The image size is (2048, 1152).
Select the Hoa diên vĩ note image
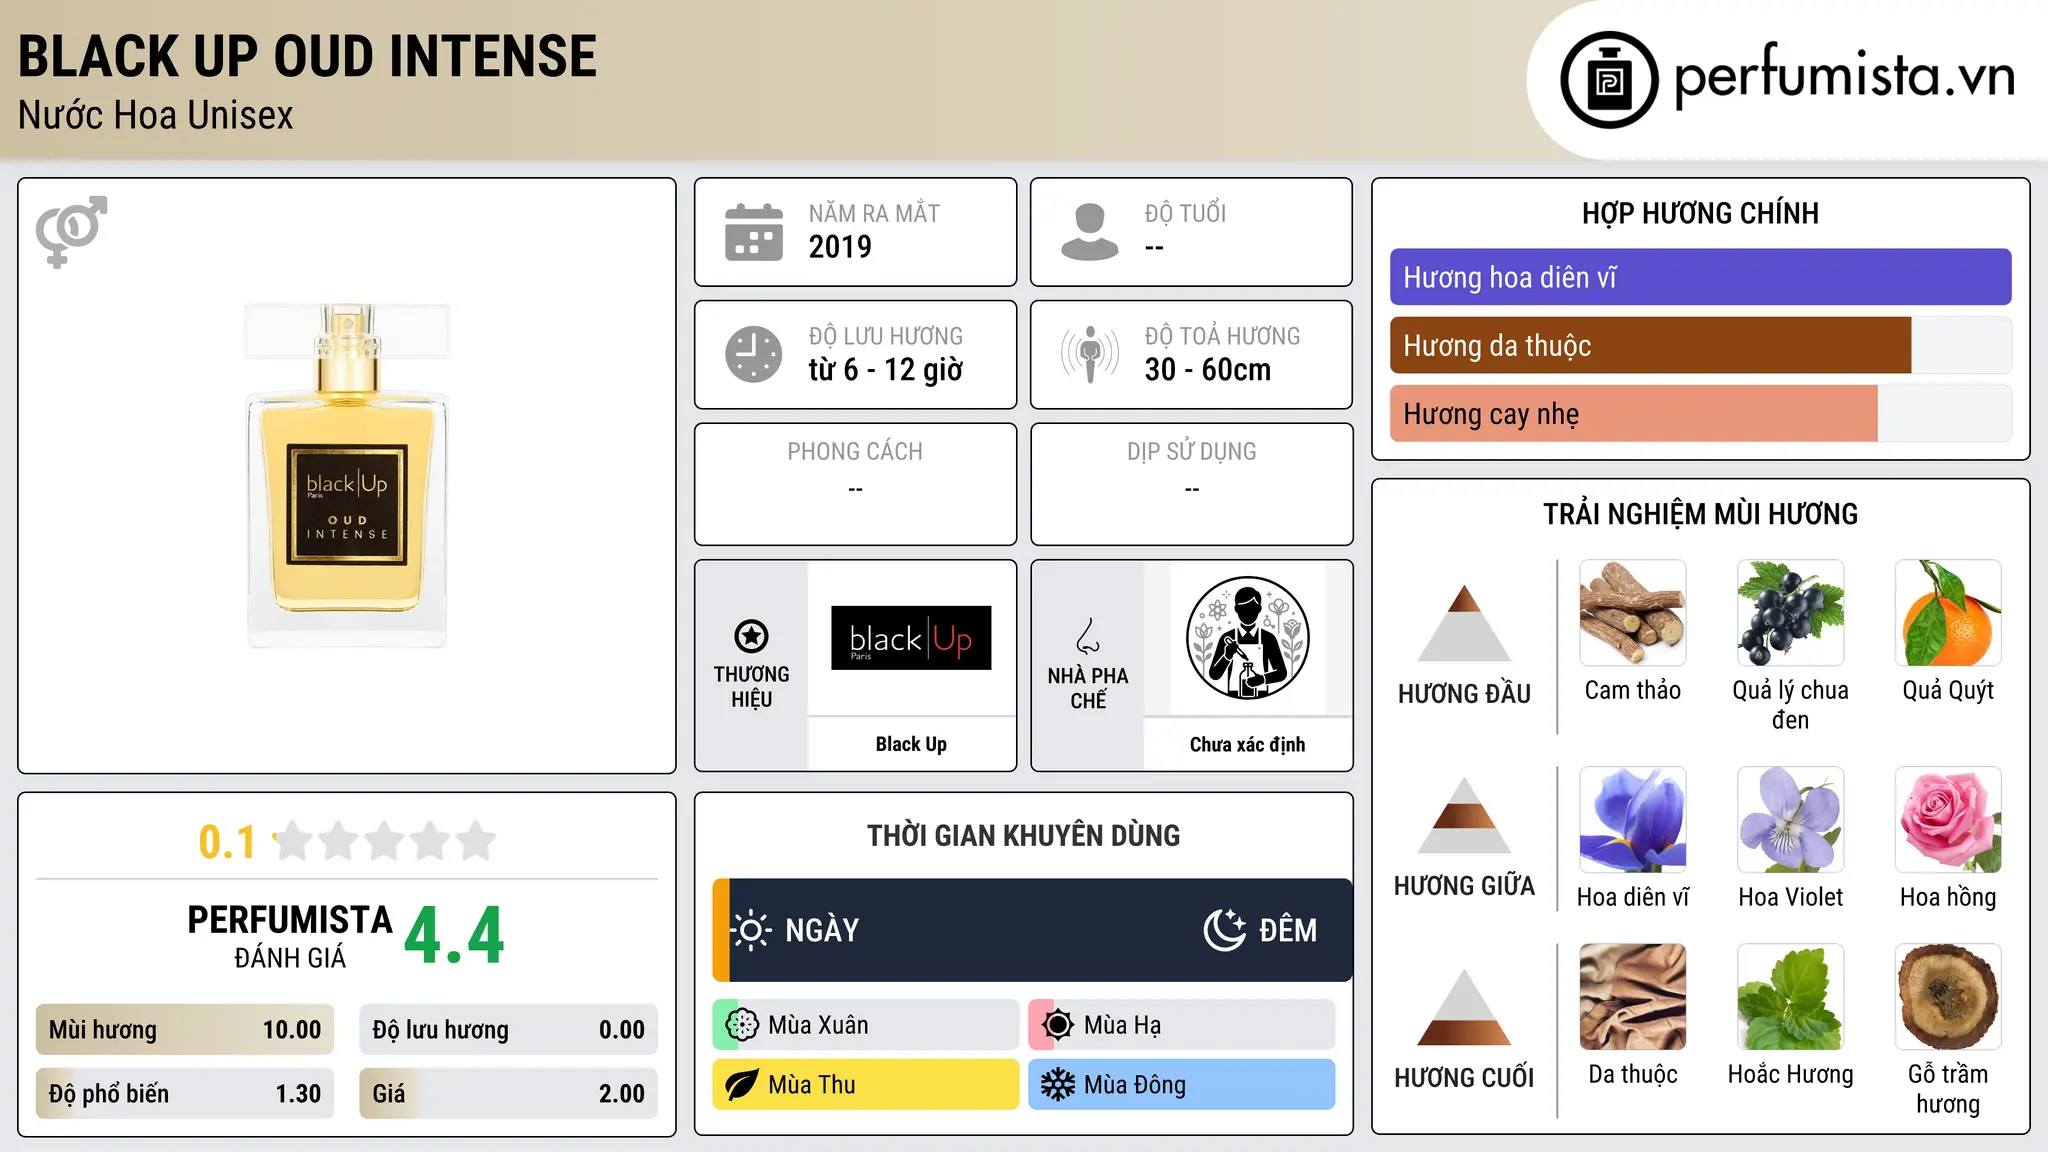tap(1633, 820)
